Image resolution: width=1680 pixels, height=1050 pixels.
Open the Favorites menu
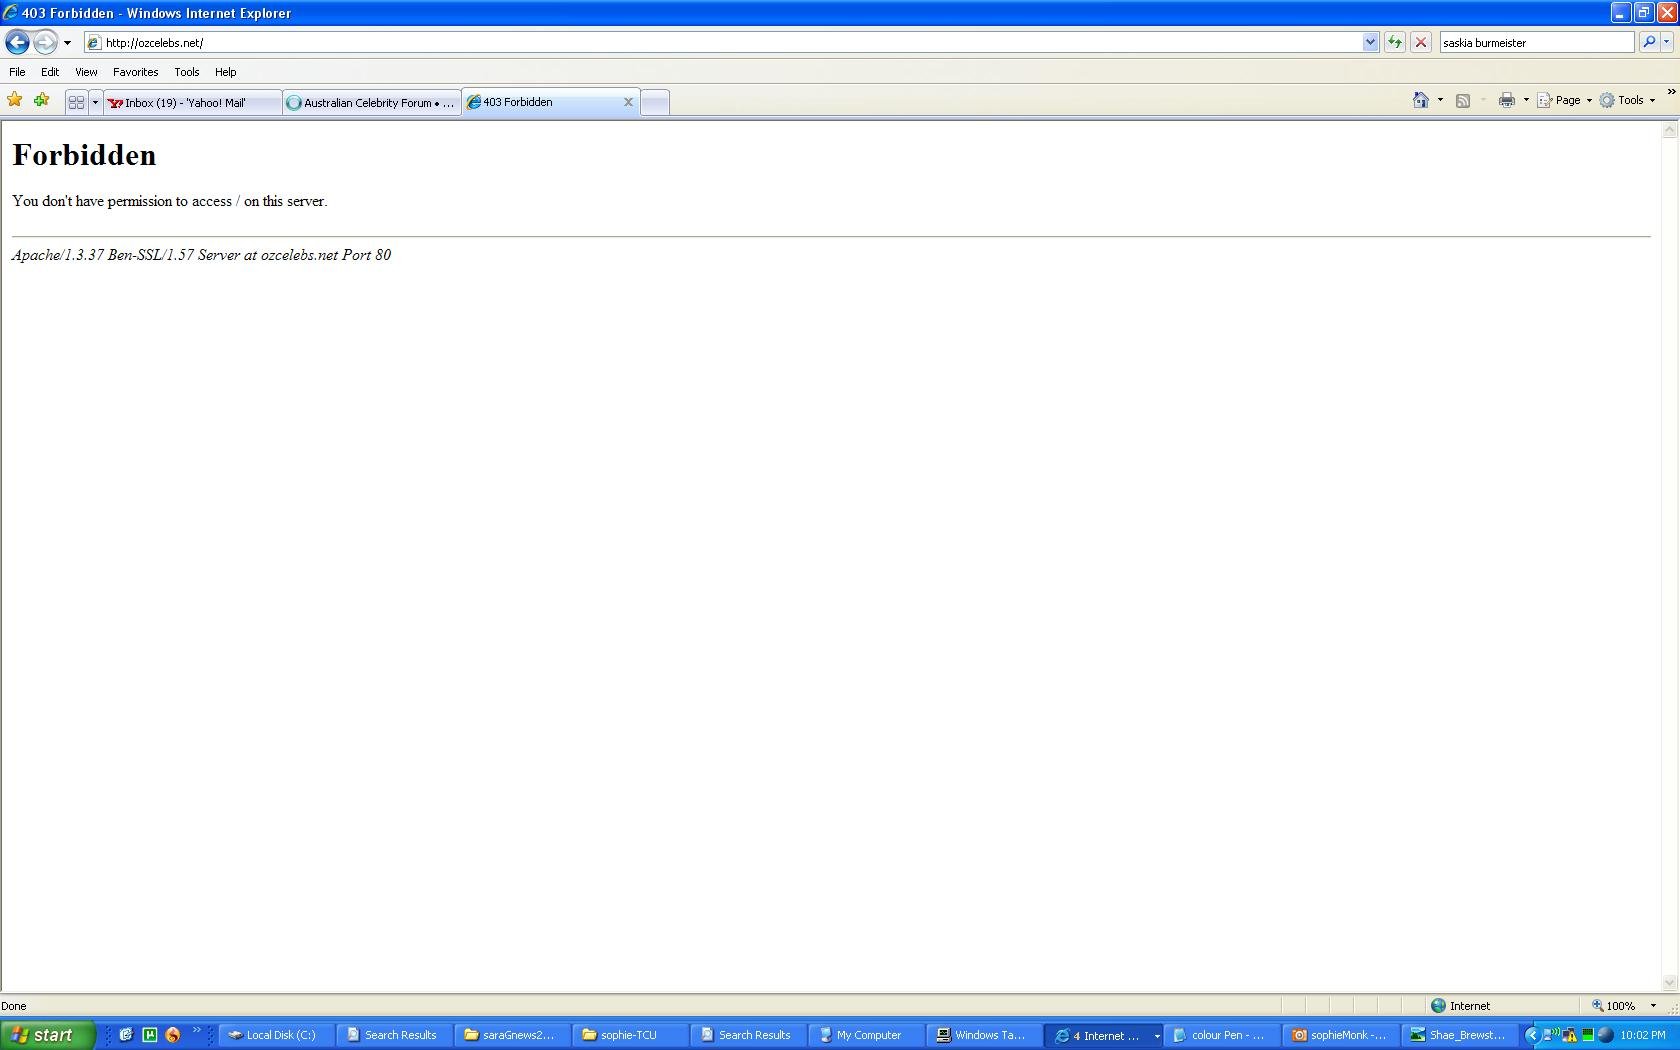point(135,72)
